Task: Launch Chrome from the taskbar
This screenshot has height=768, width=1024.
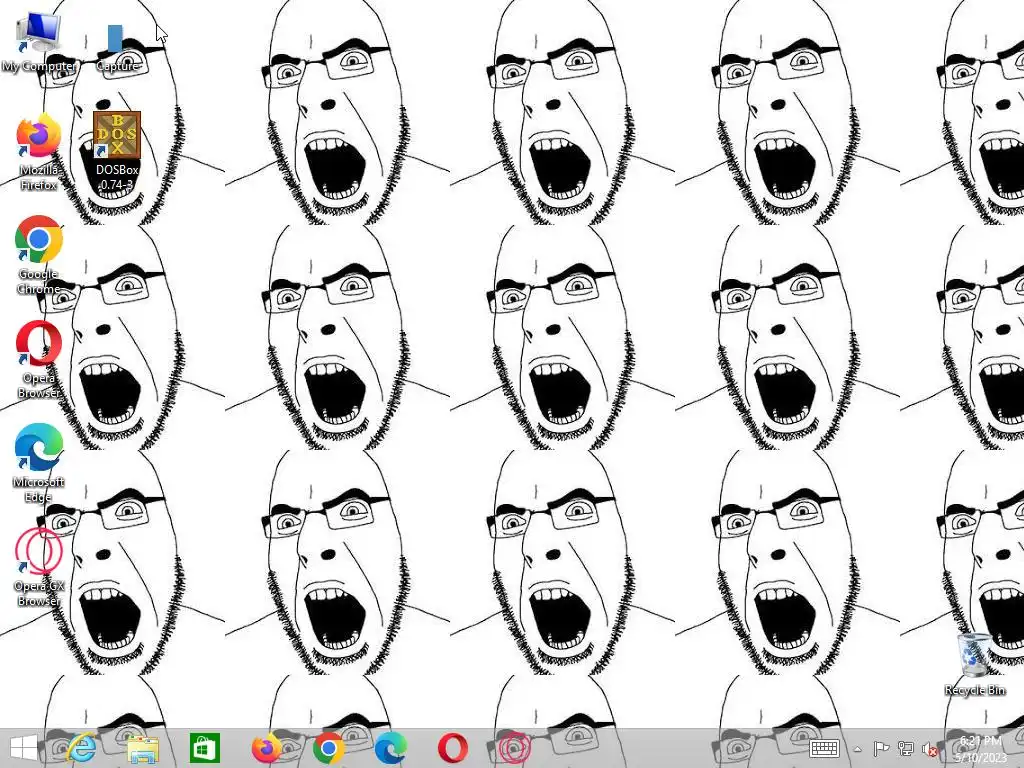Action: click(328, 748)
